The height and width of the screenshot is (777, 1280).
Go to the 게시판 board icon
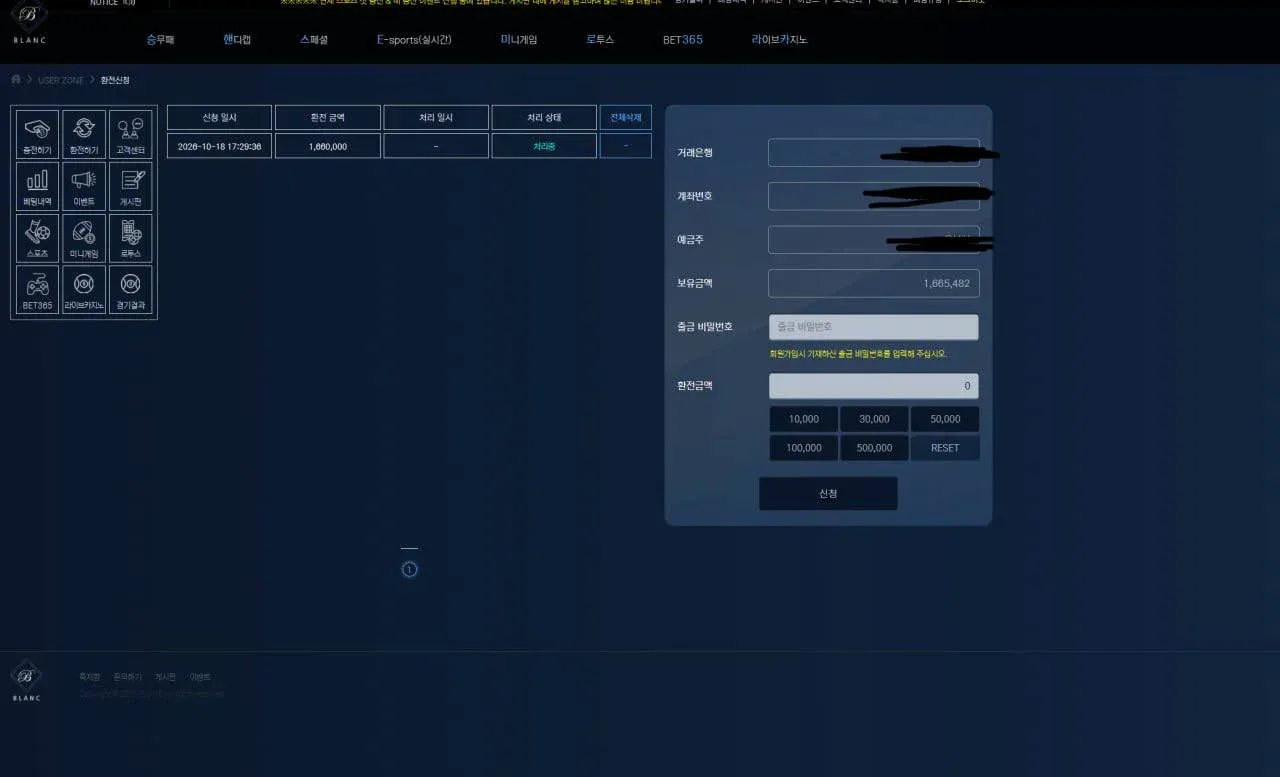tap(131, 186)
